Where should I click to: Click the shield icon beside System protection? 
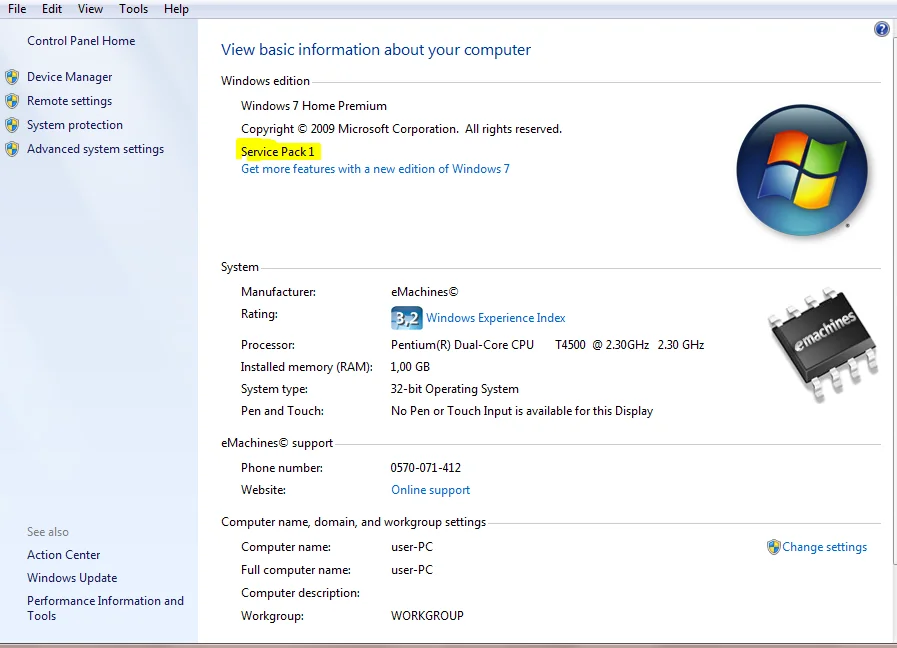click(x=12, y=125)
